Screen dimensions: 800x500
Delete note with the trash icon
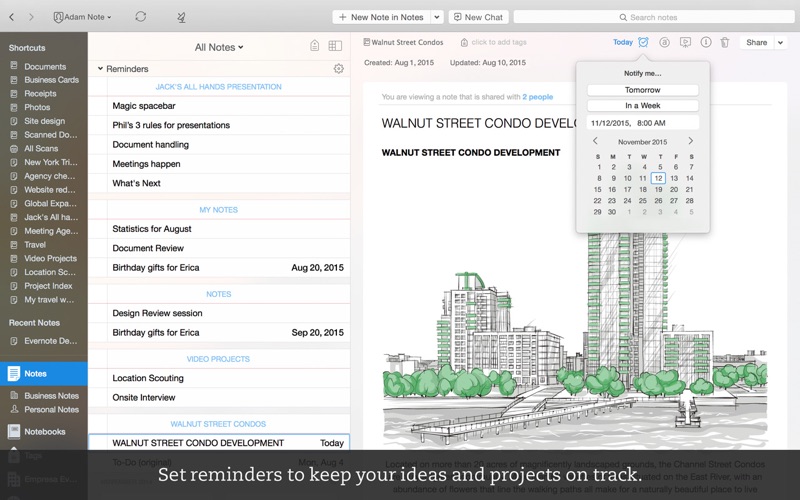point(725,43)
